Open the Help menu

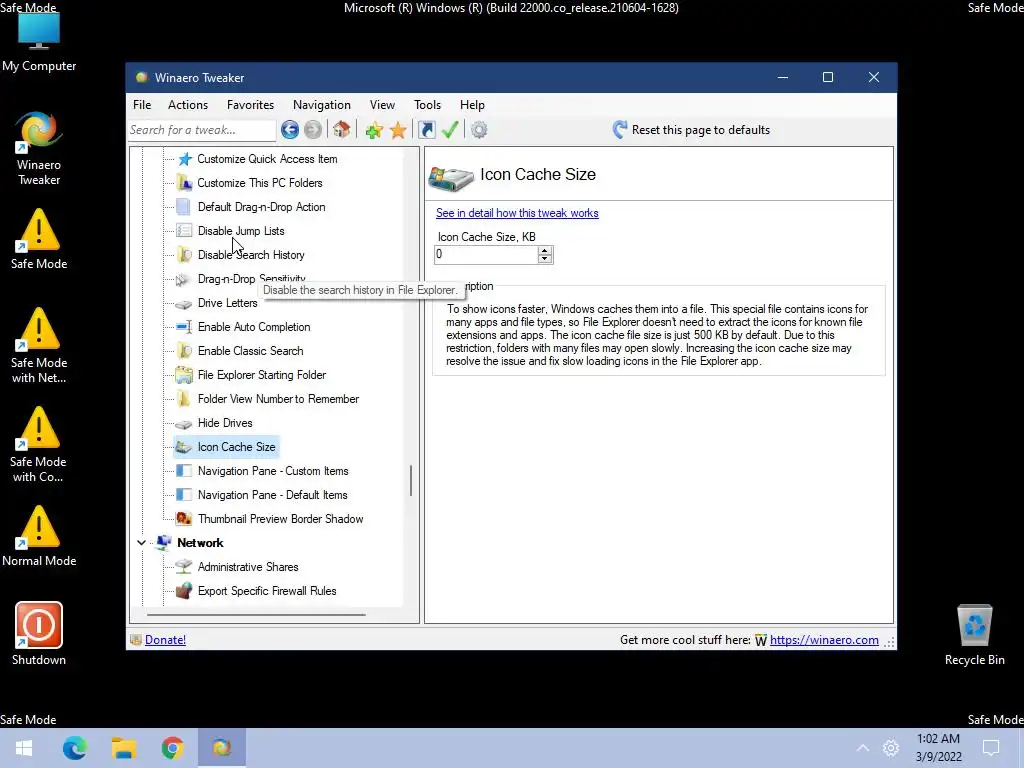pos(472,104)
